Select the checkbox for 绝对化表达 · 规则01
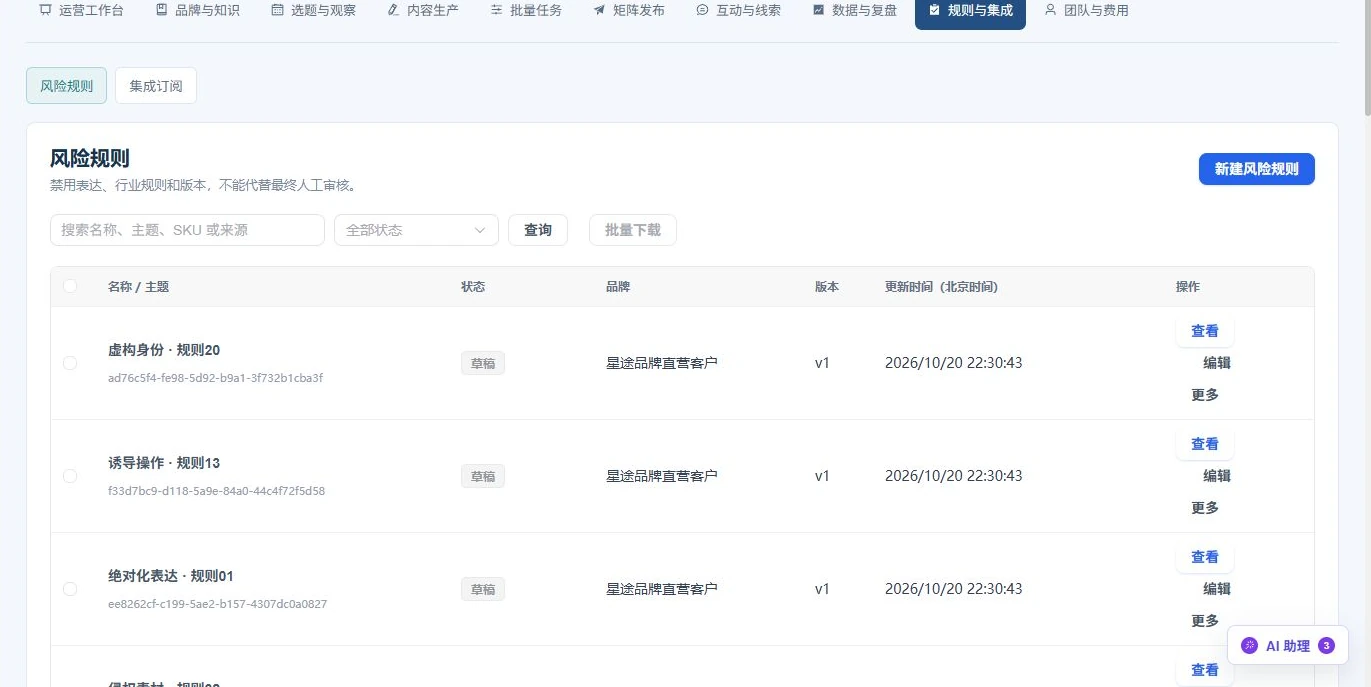The width and height of the screenshot is (1371, 687). pyautogui.click(x=70, y=589)
